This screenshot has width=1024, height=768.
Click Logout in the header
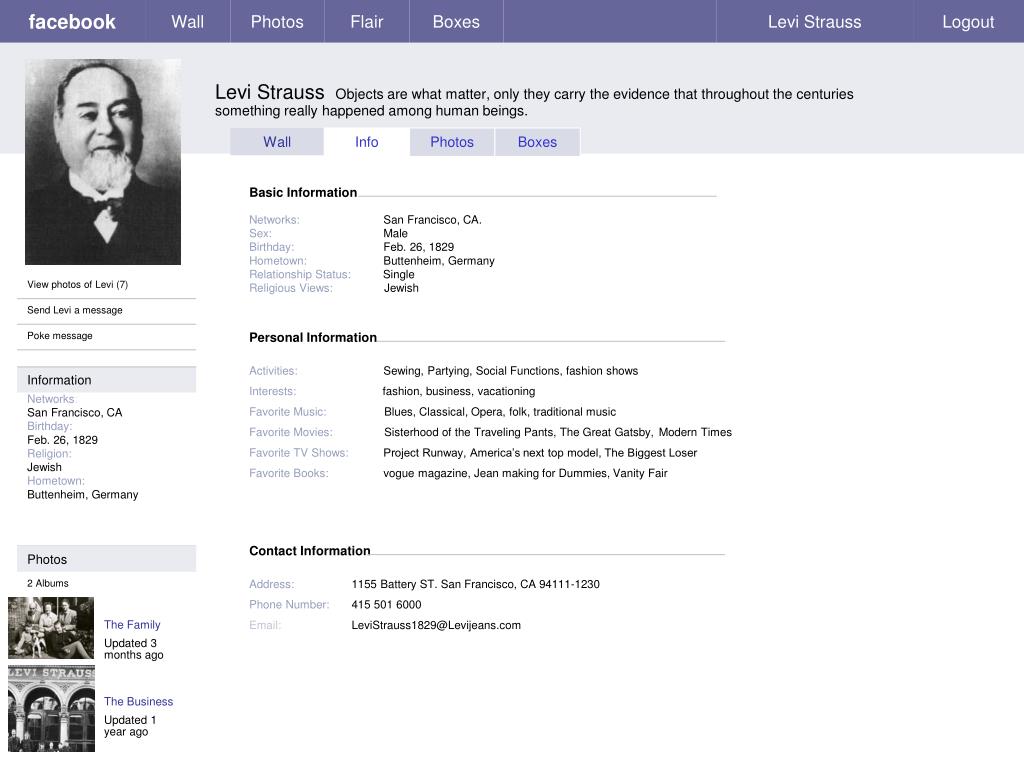pyautogui.click(x=968, y=22)
